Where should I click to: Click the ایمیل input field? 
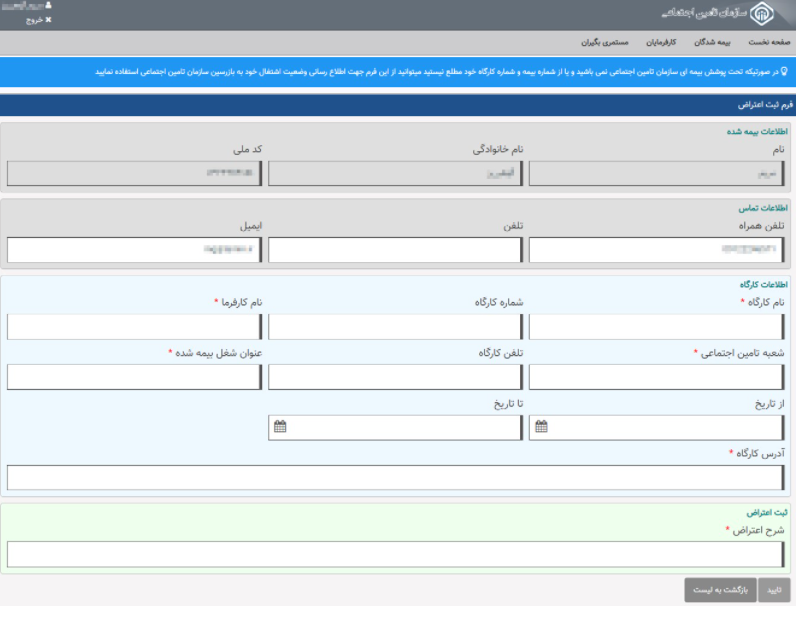pos(135,250)
